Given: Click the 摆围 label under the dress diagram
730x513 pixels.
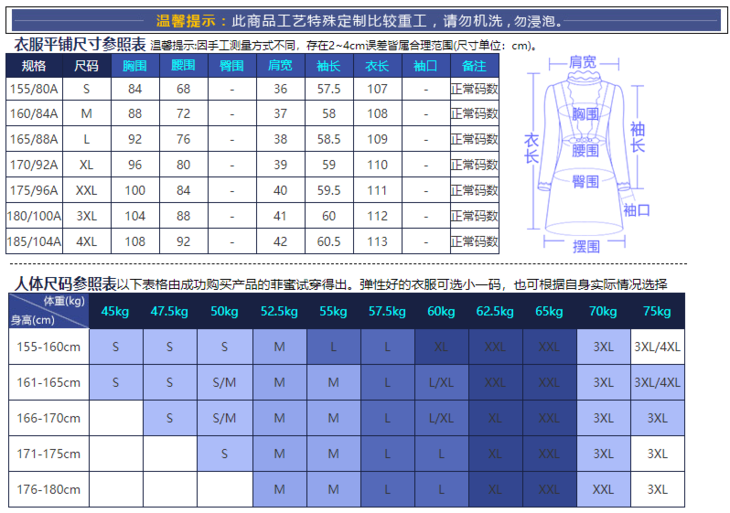Looking at the screenshot, I should coord(585,245).
